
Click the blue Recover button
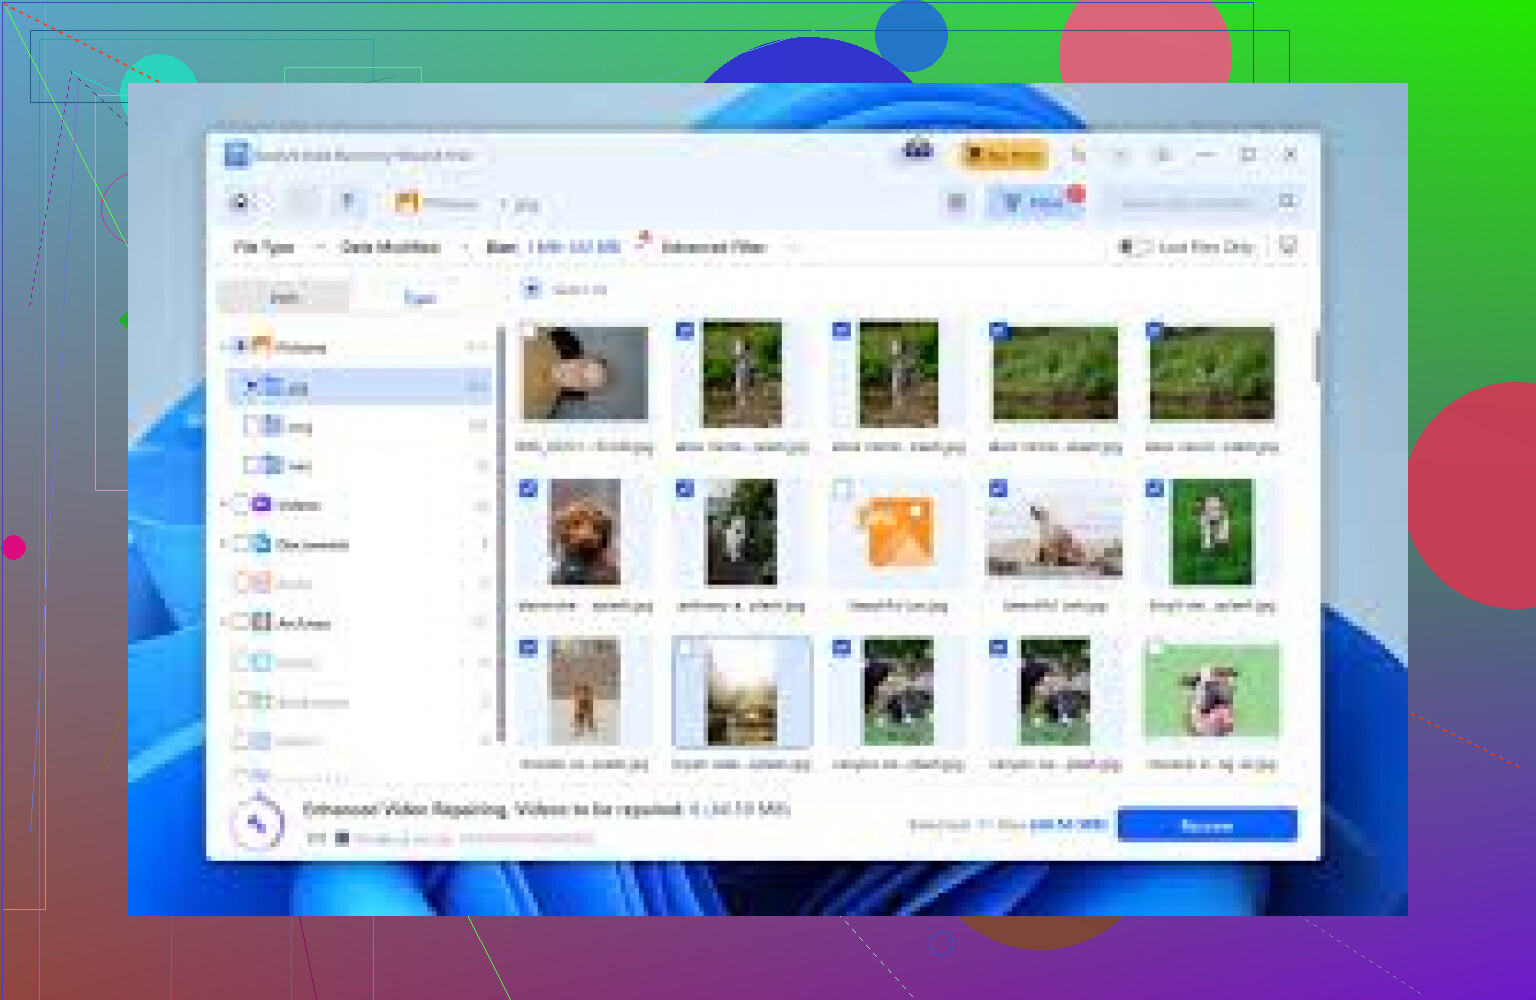coord(1206,825)
